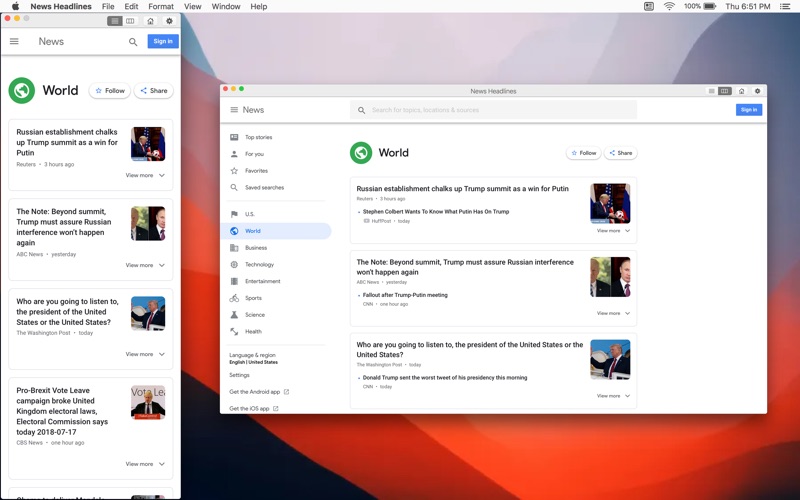Expand View more on Who are you going card, main window

click(613, 396)
